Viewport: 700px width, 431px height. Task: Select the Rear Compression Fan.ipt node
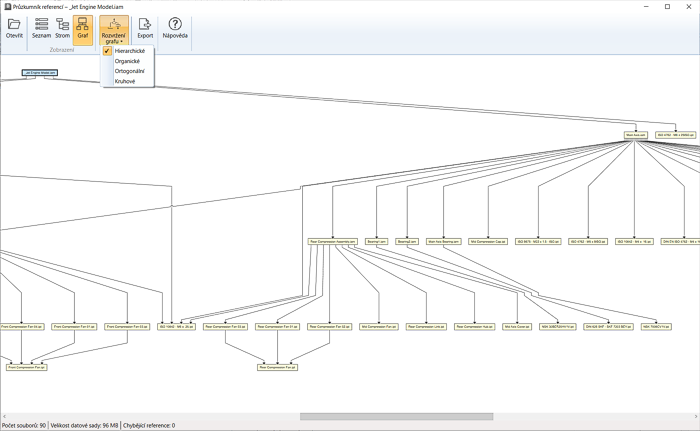[x=278, y=367]
